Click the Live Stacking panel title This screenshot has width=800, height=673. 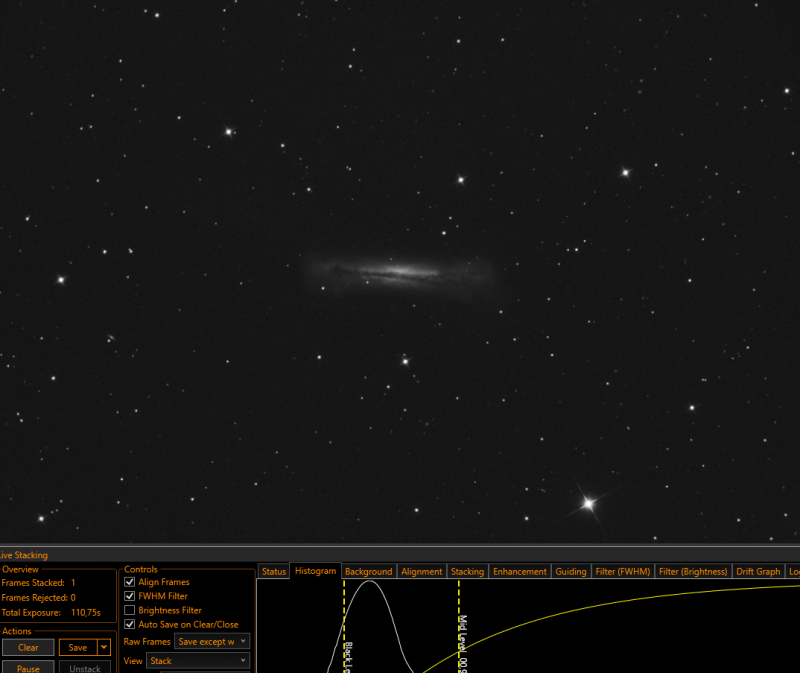(23, 555)
